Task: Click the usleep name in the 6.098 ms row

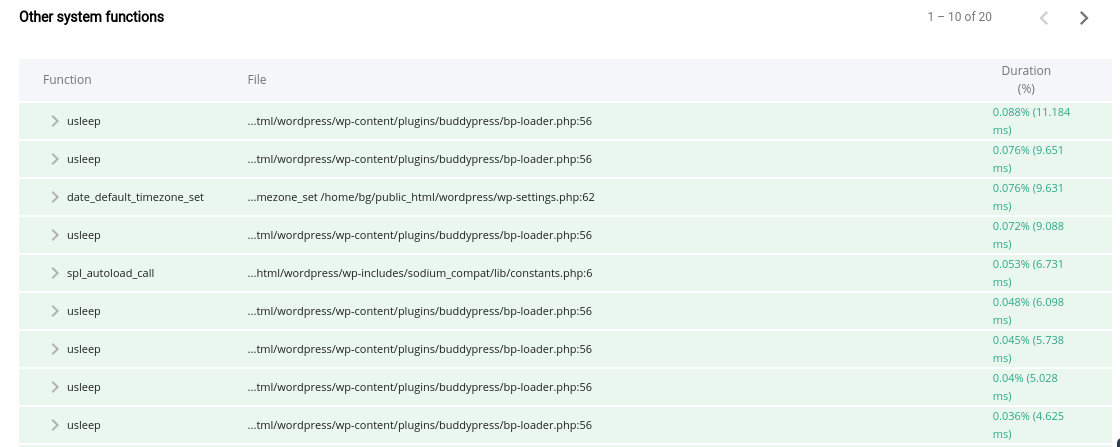Action: pyautogui.click(x=84, y=311)
